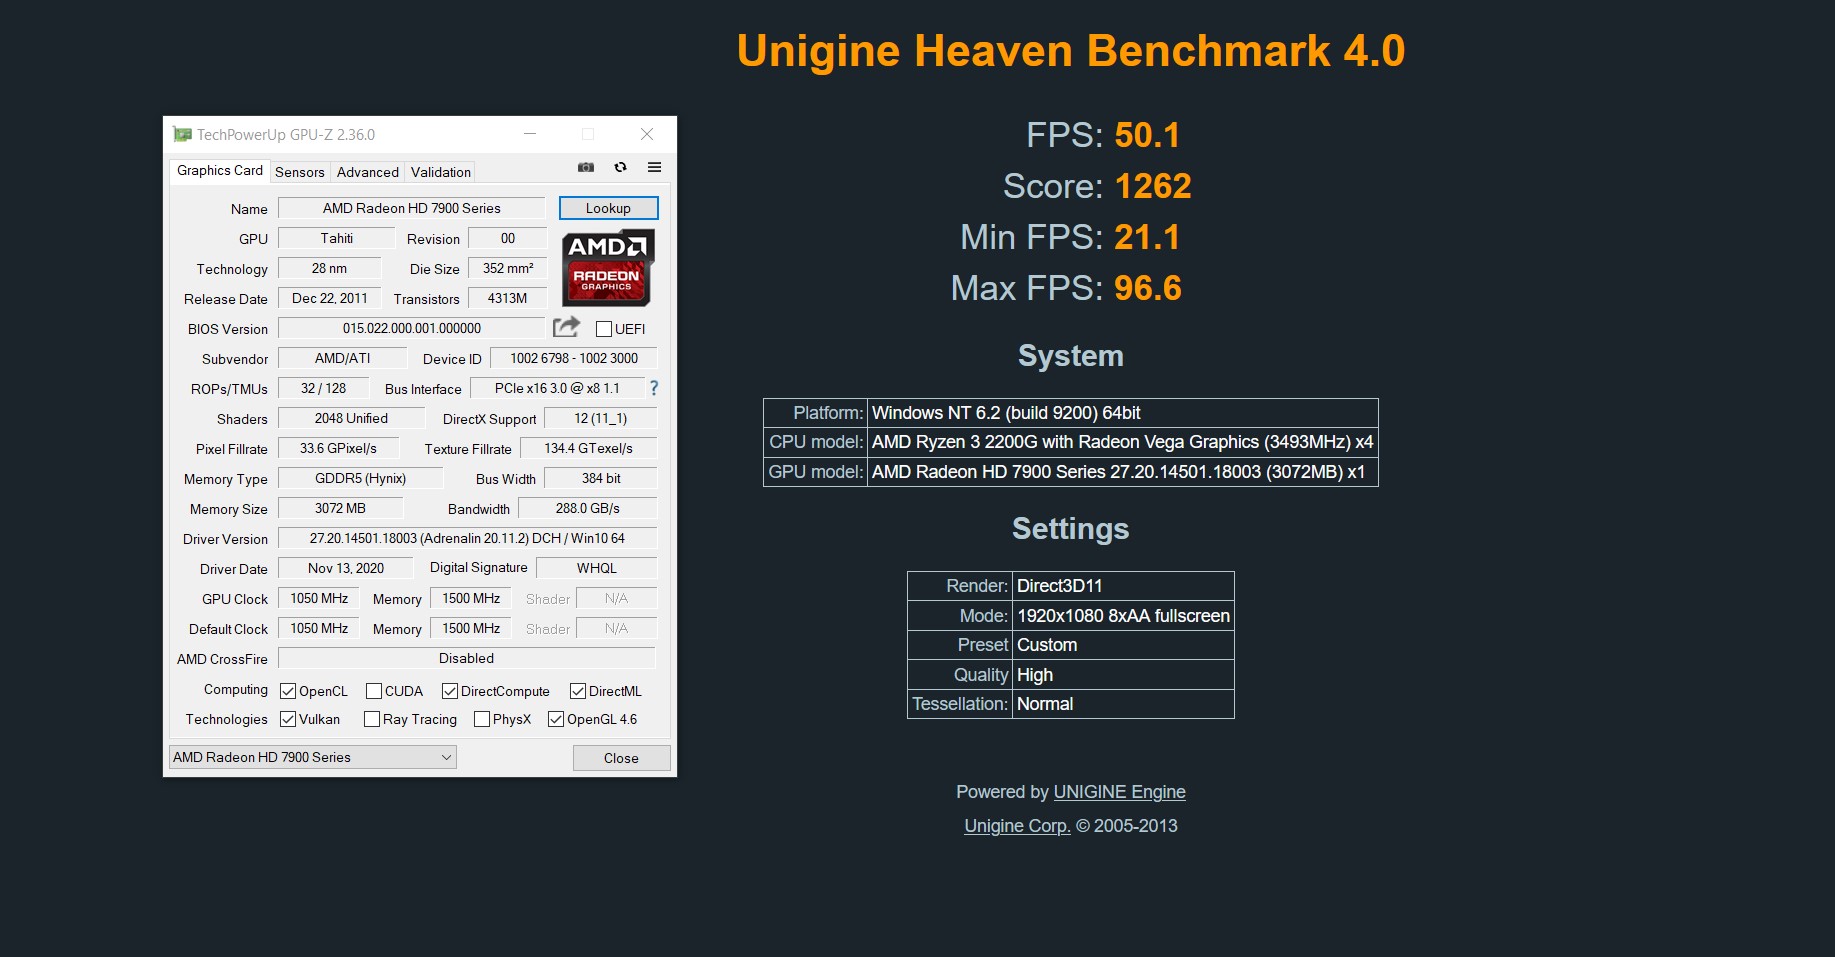The width and height of the screenshot is (1835, 957).
Task: Minimize the GPU-Z window
Action: (530, 134)
